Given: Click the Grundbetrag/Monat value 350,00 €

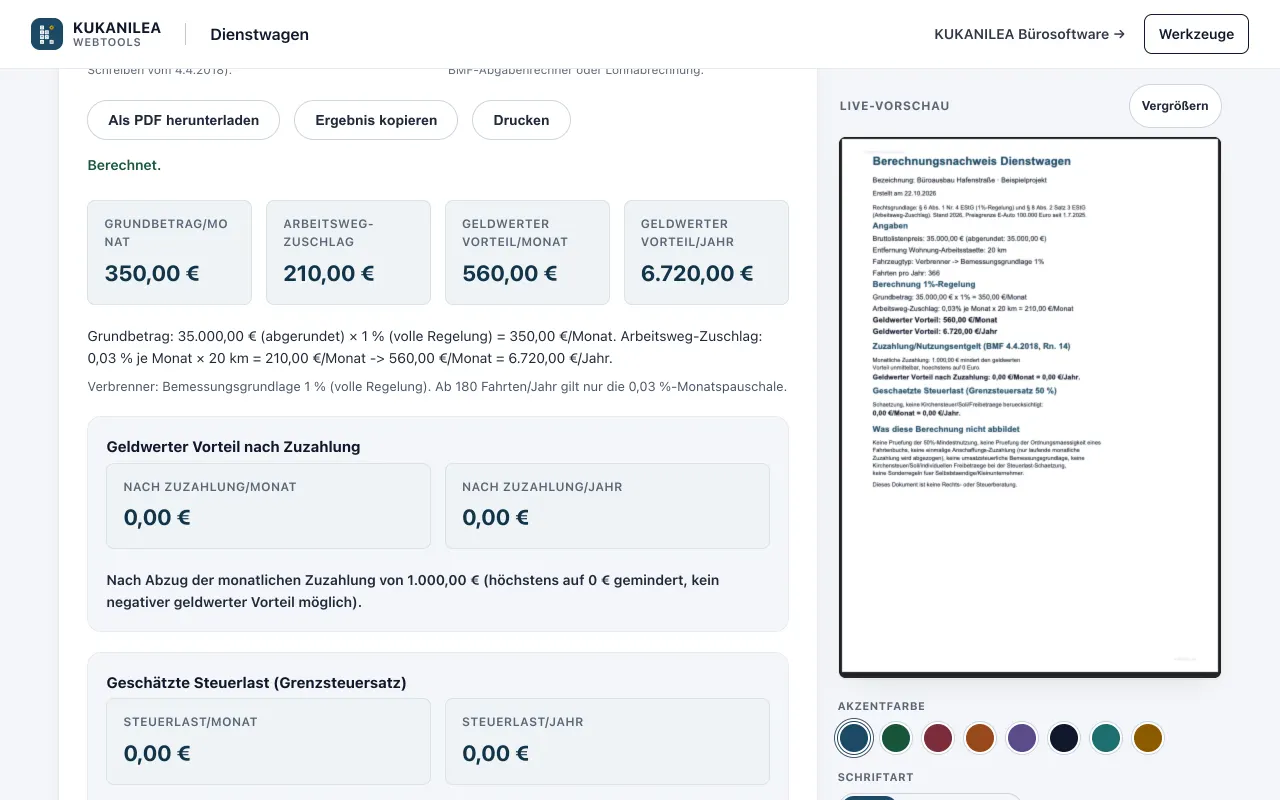Looking at the screenshot, I should point(151,273).
